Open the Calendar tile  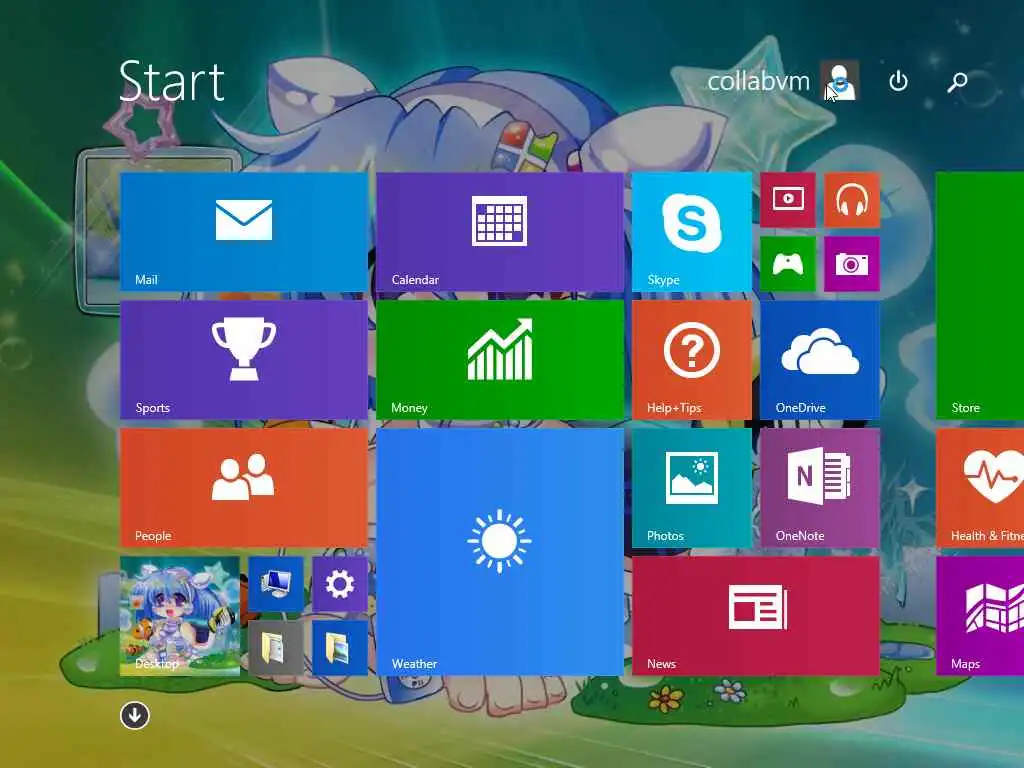(x=500, y=232)
